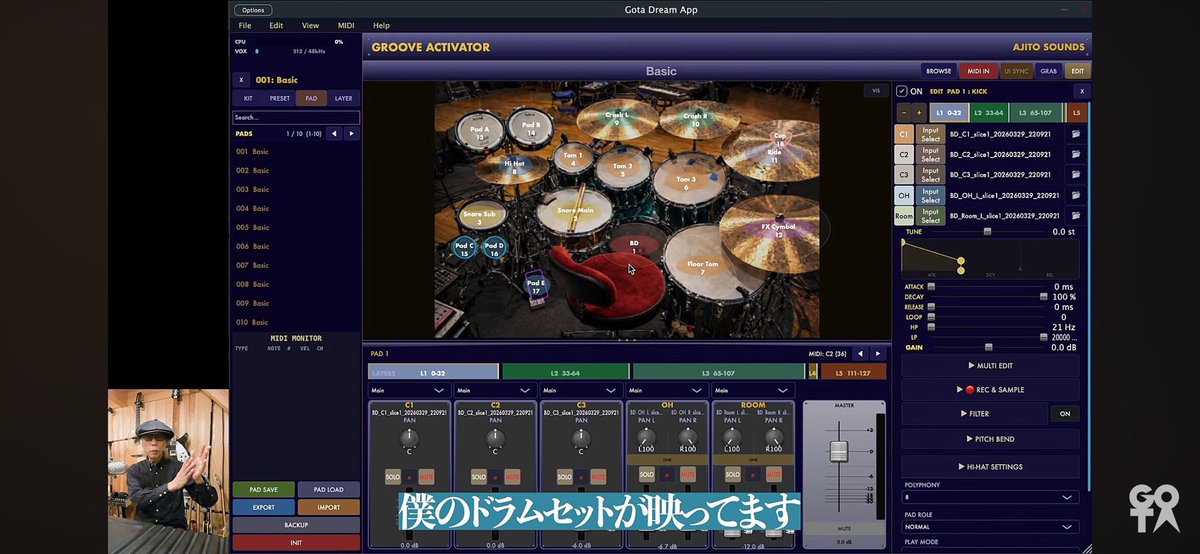Viewport: 1200px width, 554px height.
Task: Go to the next pads page arrow
Action: pos(351,133)
